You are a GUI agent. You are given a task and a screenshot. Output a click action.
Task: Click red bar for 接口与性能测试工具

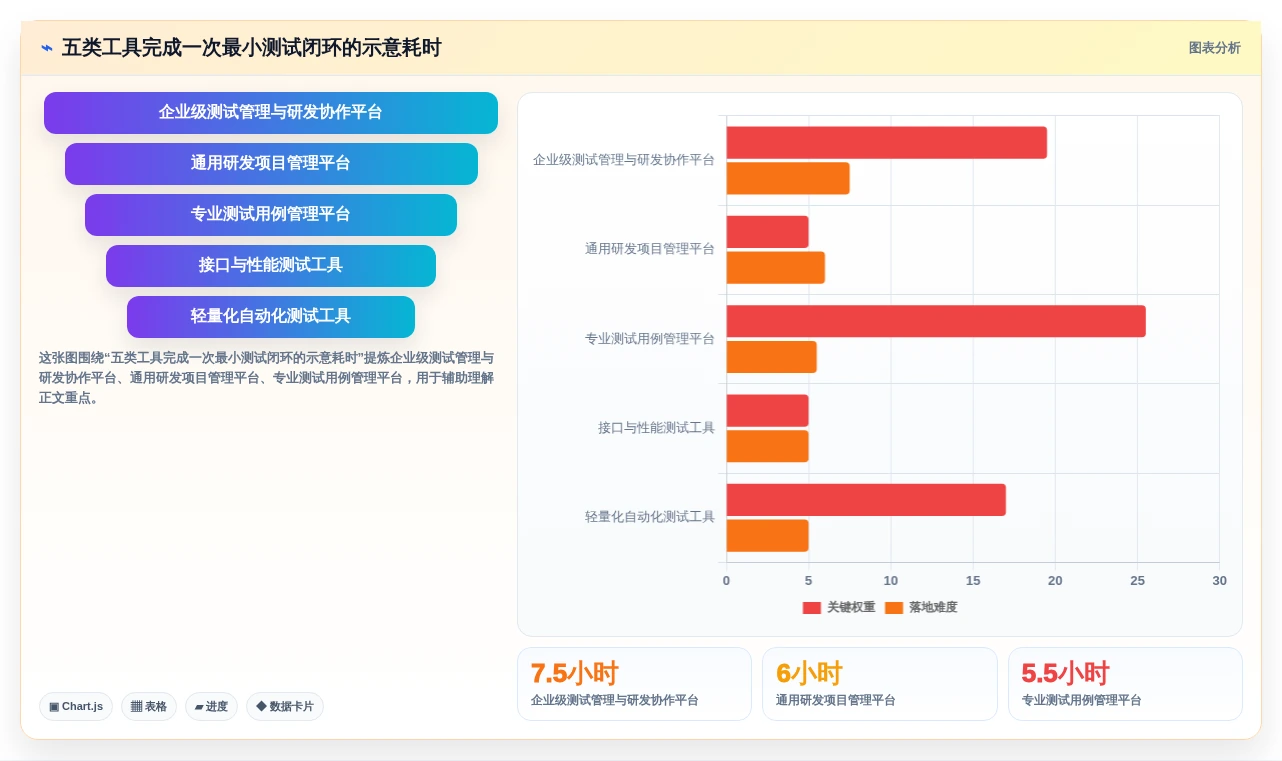click(768, 411)
